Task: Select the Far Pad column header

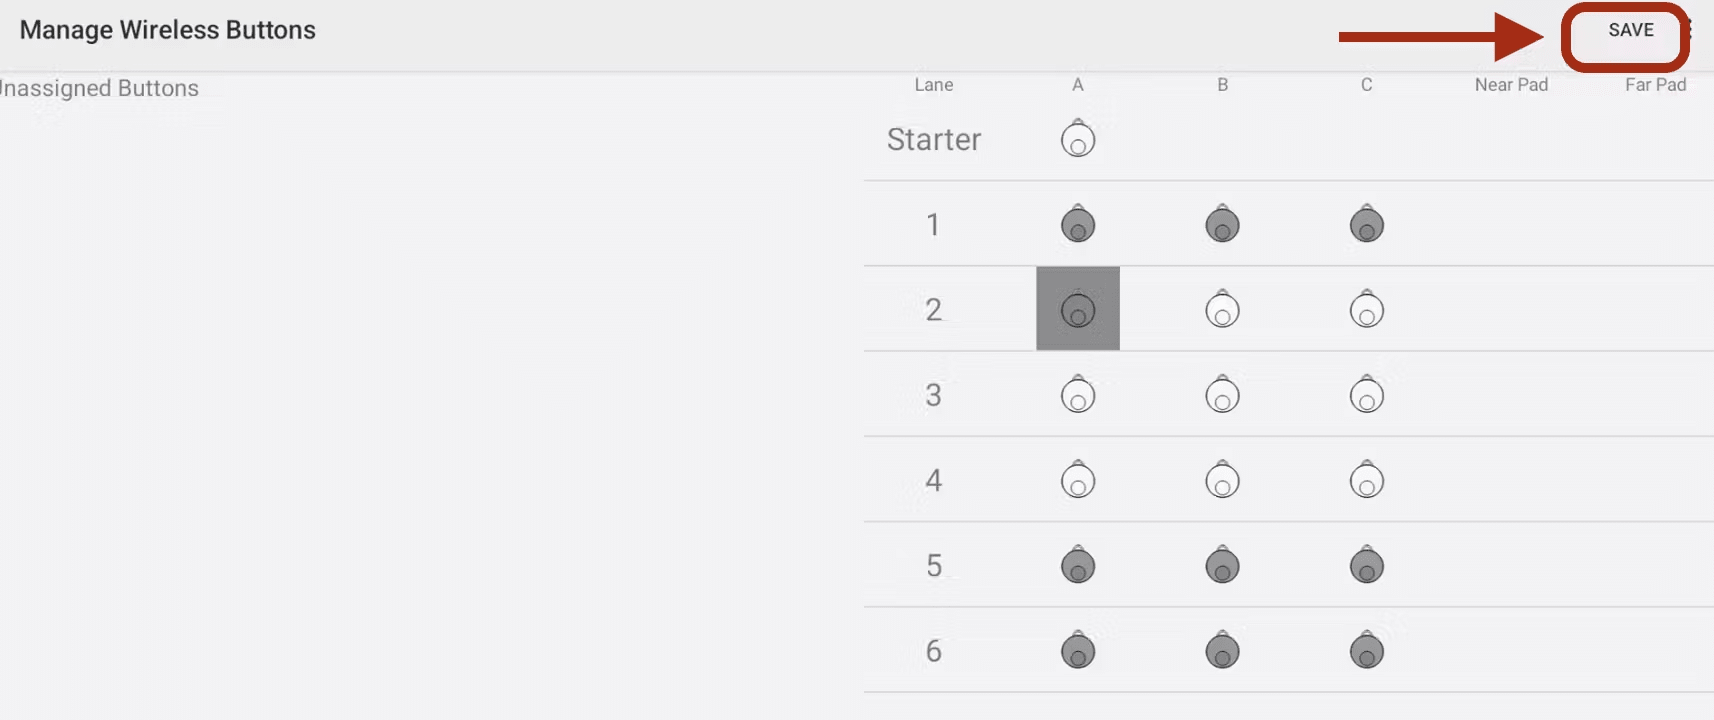Action: click(1655, 85)
